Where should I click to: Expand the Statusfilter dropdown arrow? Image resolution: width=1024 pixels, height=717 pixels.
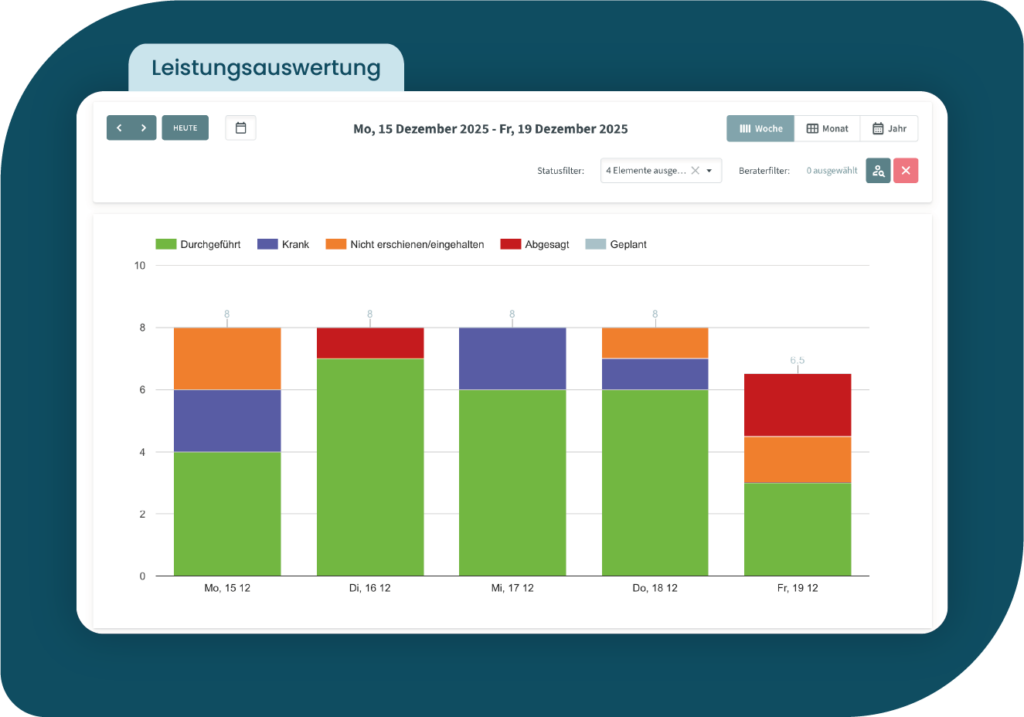710,171
